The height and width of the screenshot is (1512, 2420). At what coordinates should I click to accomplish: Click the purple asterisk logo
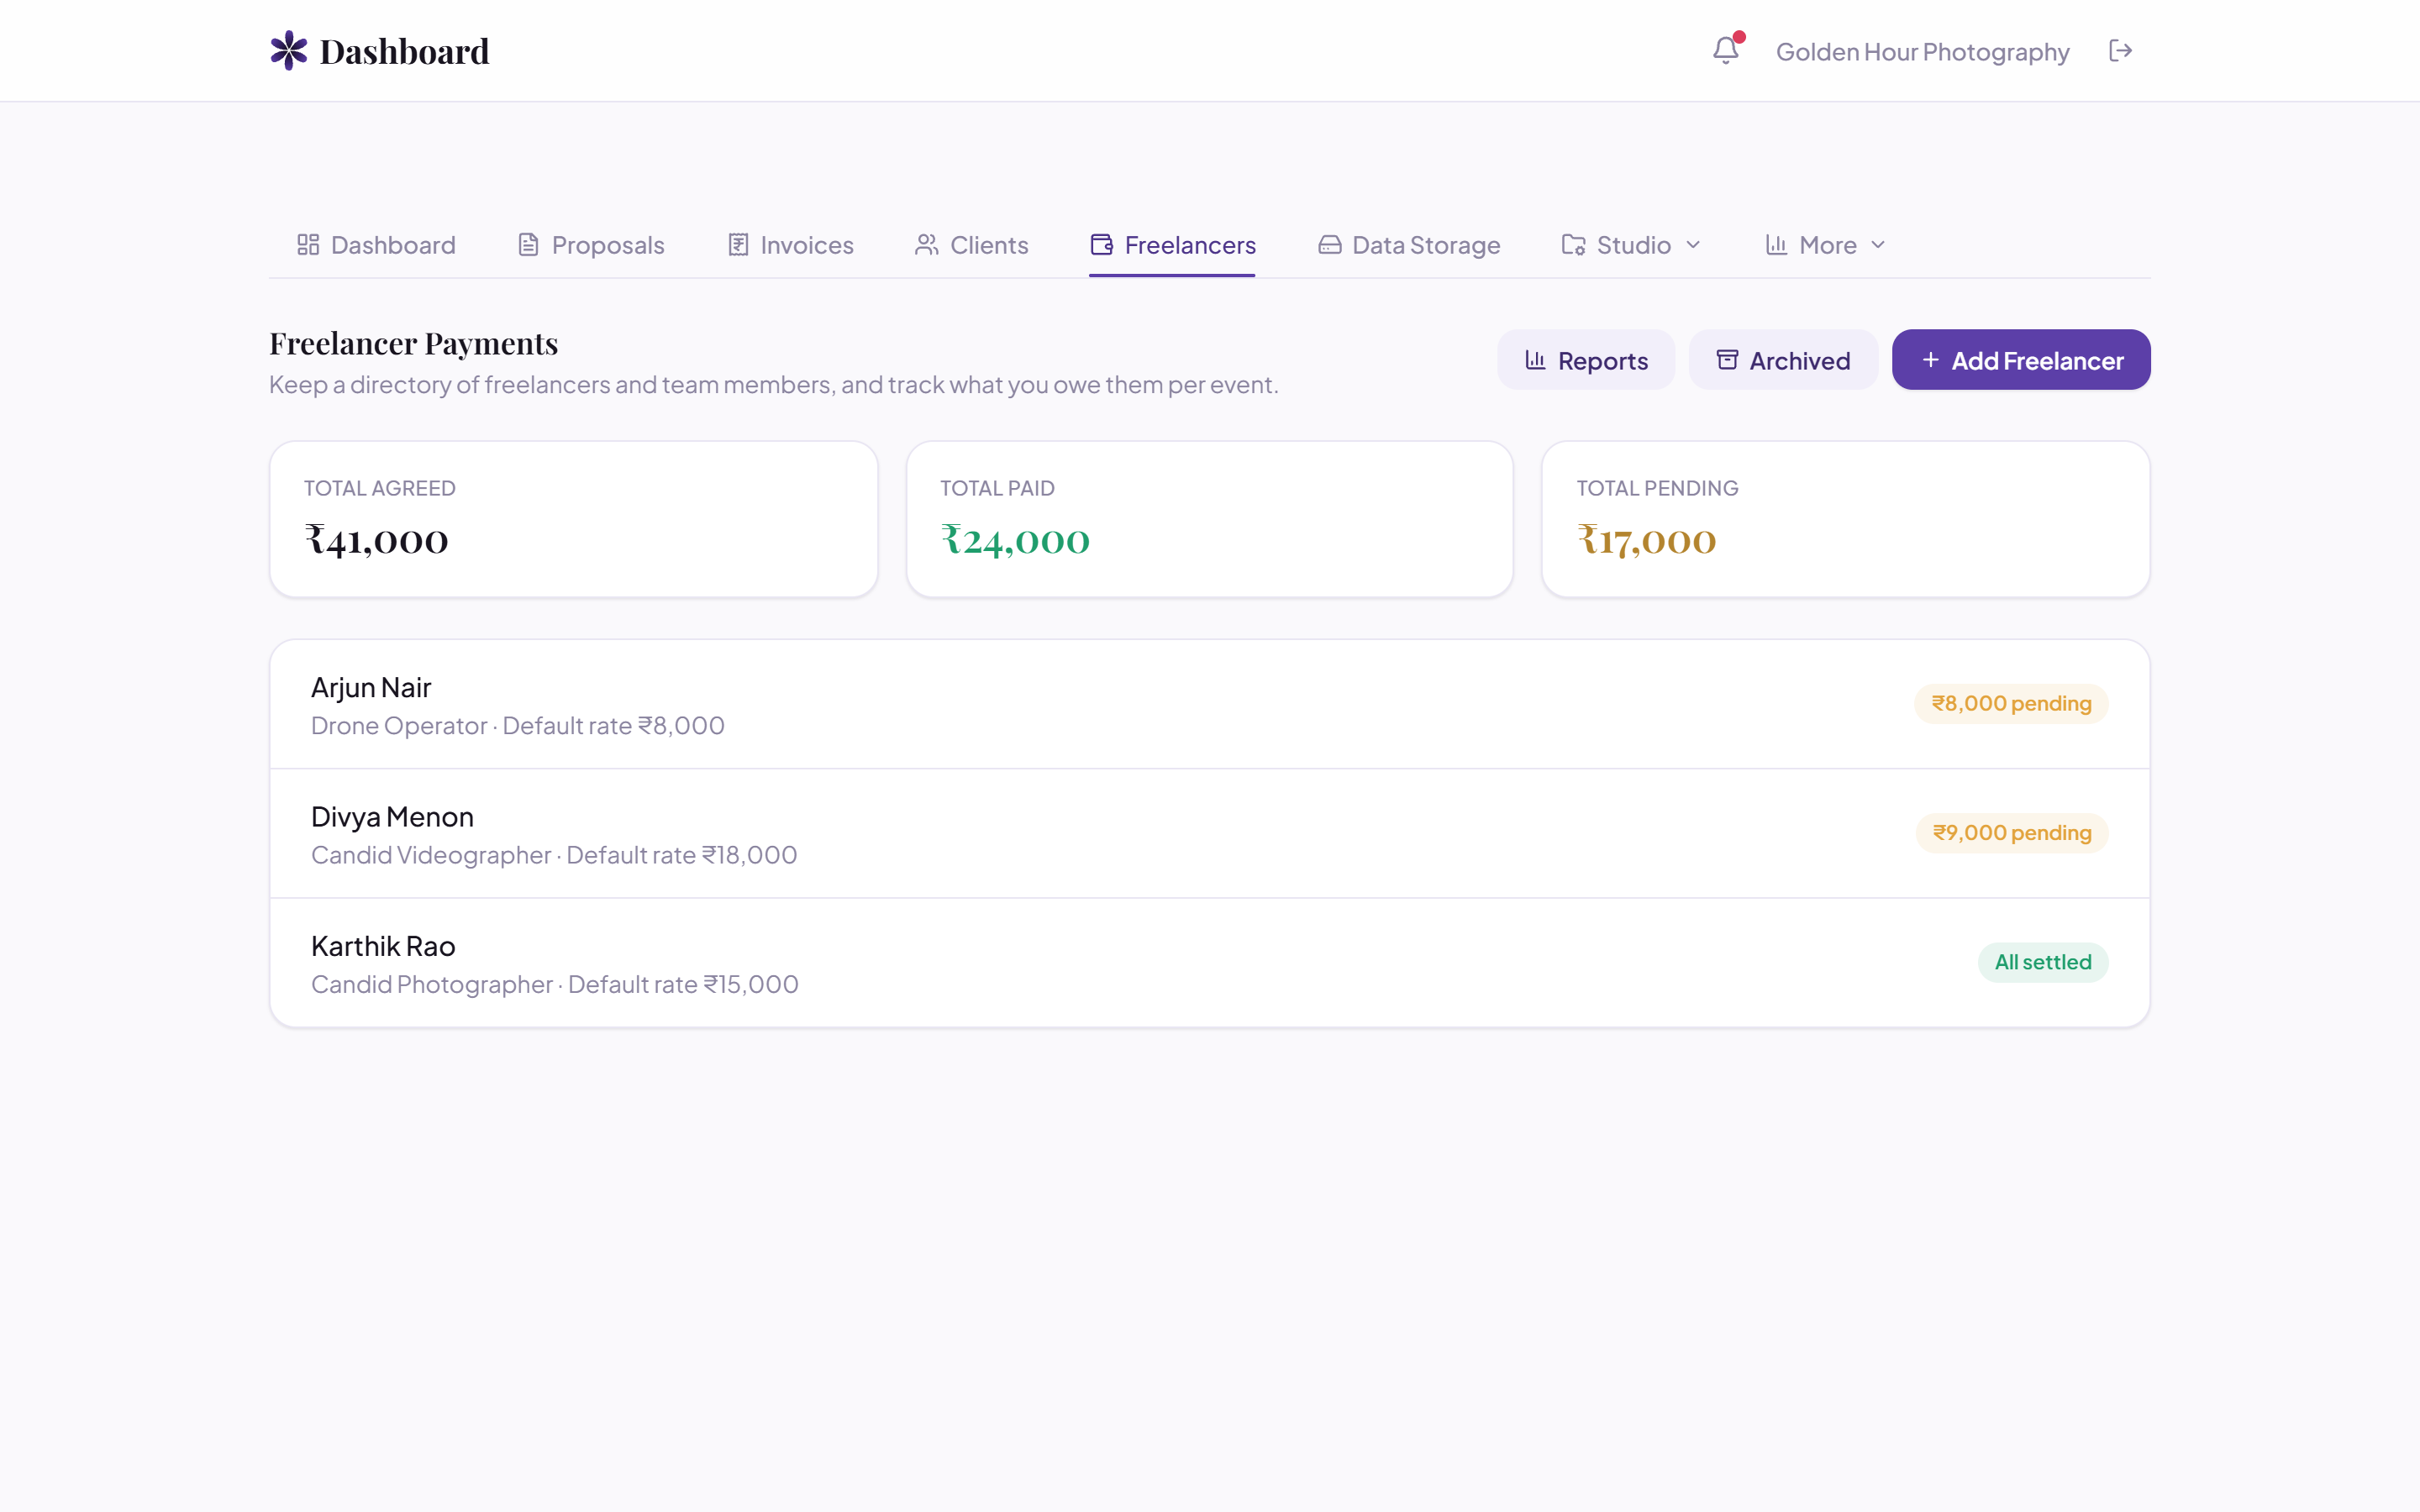click(x=289, y=50)
